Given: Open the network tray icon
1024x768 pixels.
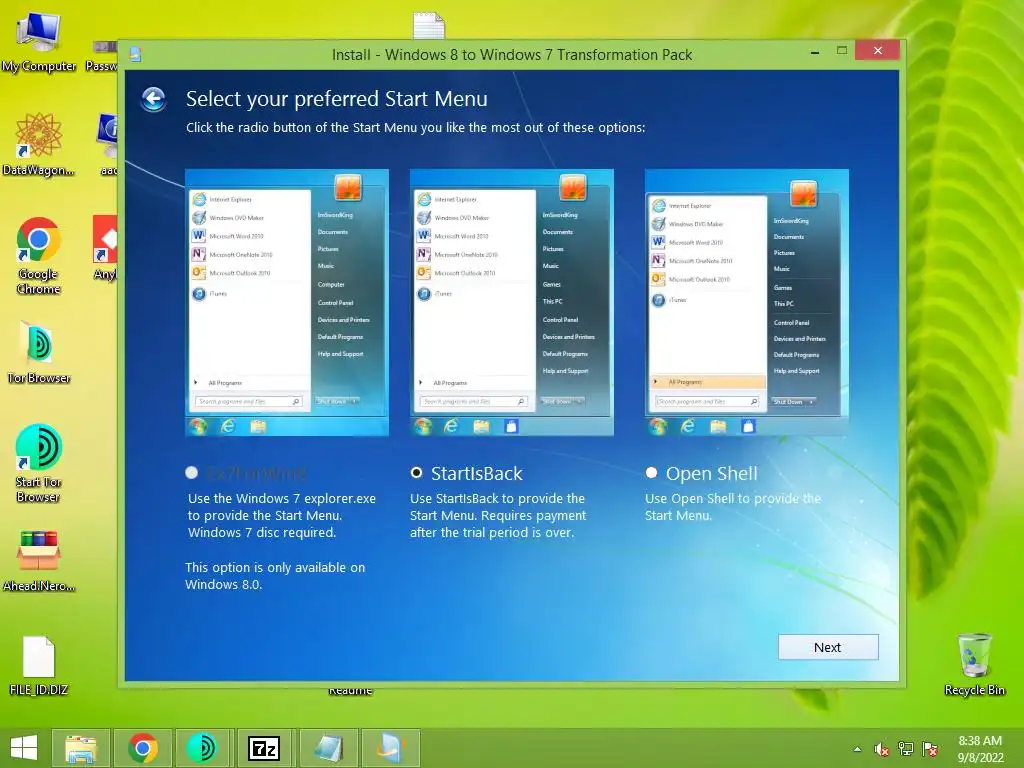Looking at the screenshot, I should (x=906, y=749).
